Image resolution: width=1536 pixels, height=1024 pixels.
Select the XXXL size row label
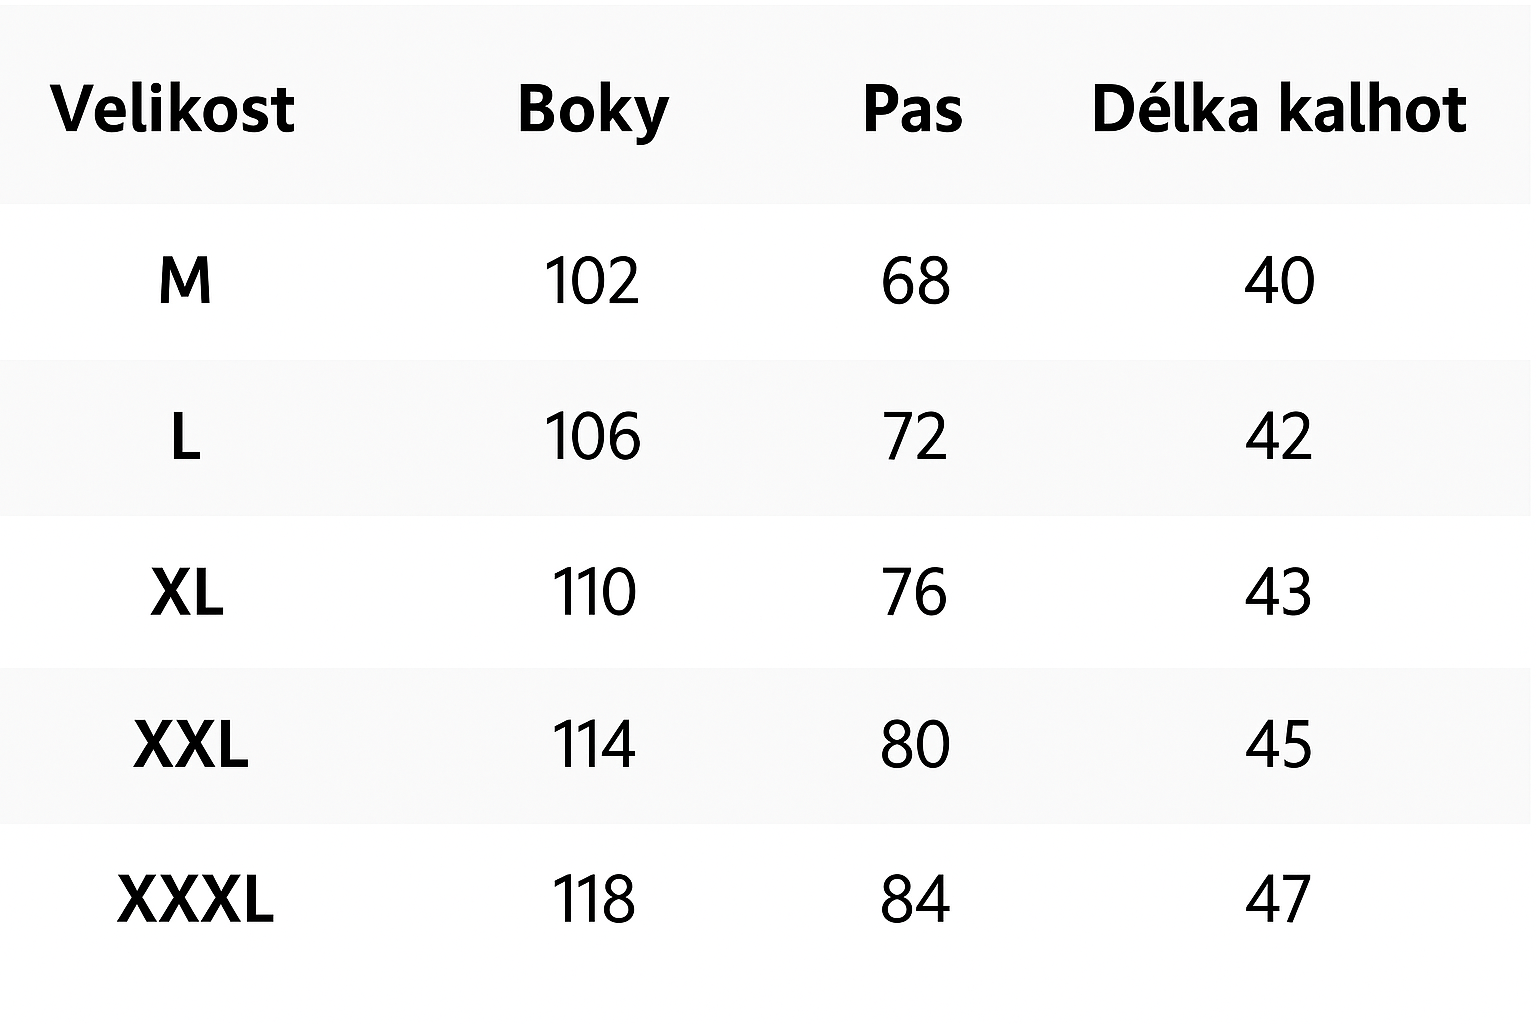pyautogui.click(x=195, y=899)
